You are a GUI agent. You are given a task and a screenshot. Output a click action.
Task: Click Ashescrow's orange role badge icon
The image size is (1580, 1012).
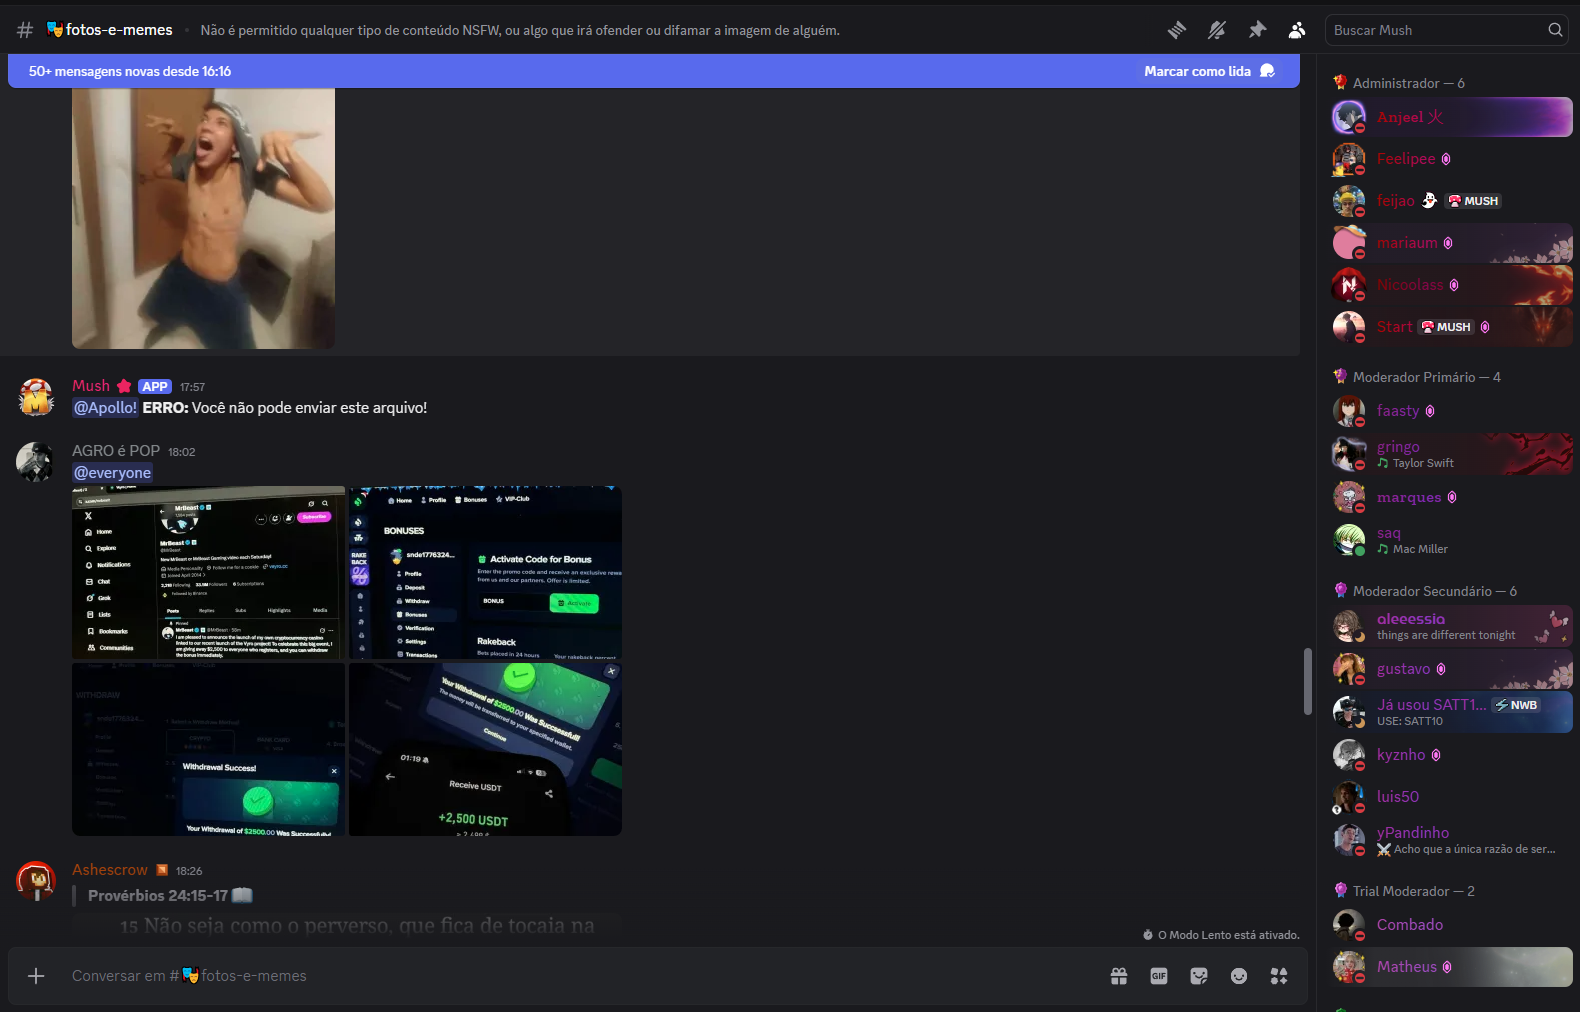point(162,870)
